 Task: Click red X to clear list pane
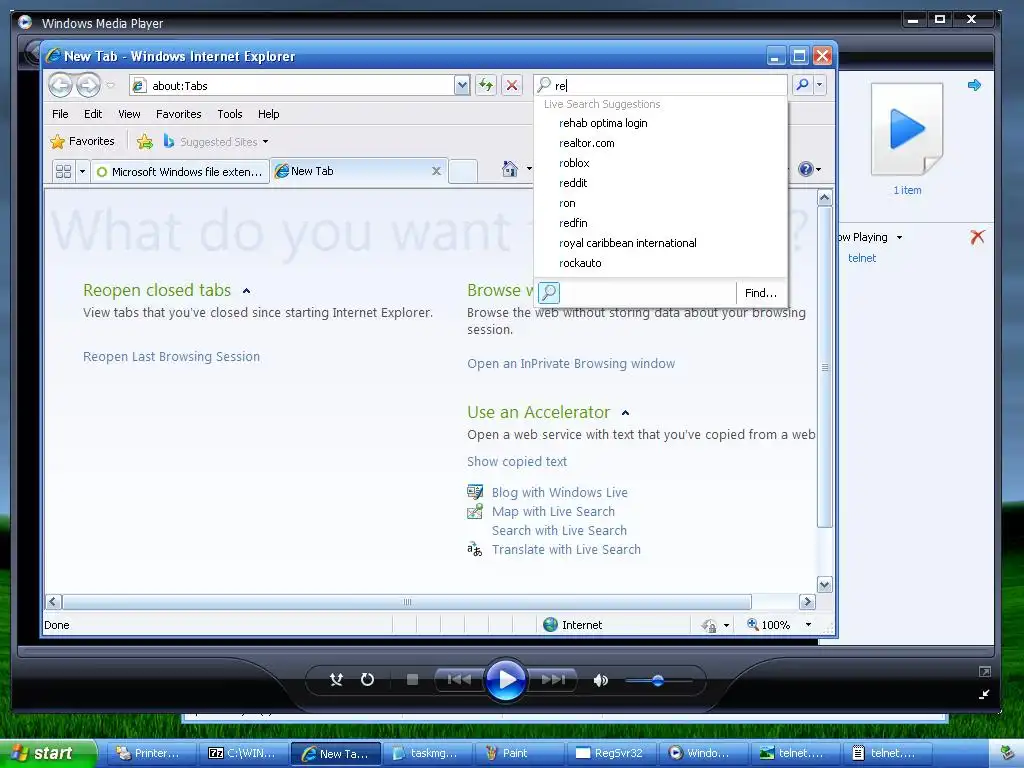pyautogui.click(x=977, y=236)
